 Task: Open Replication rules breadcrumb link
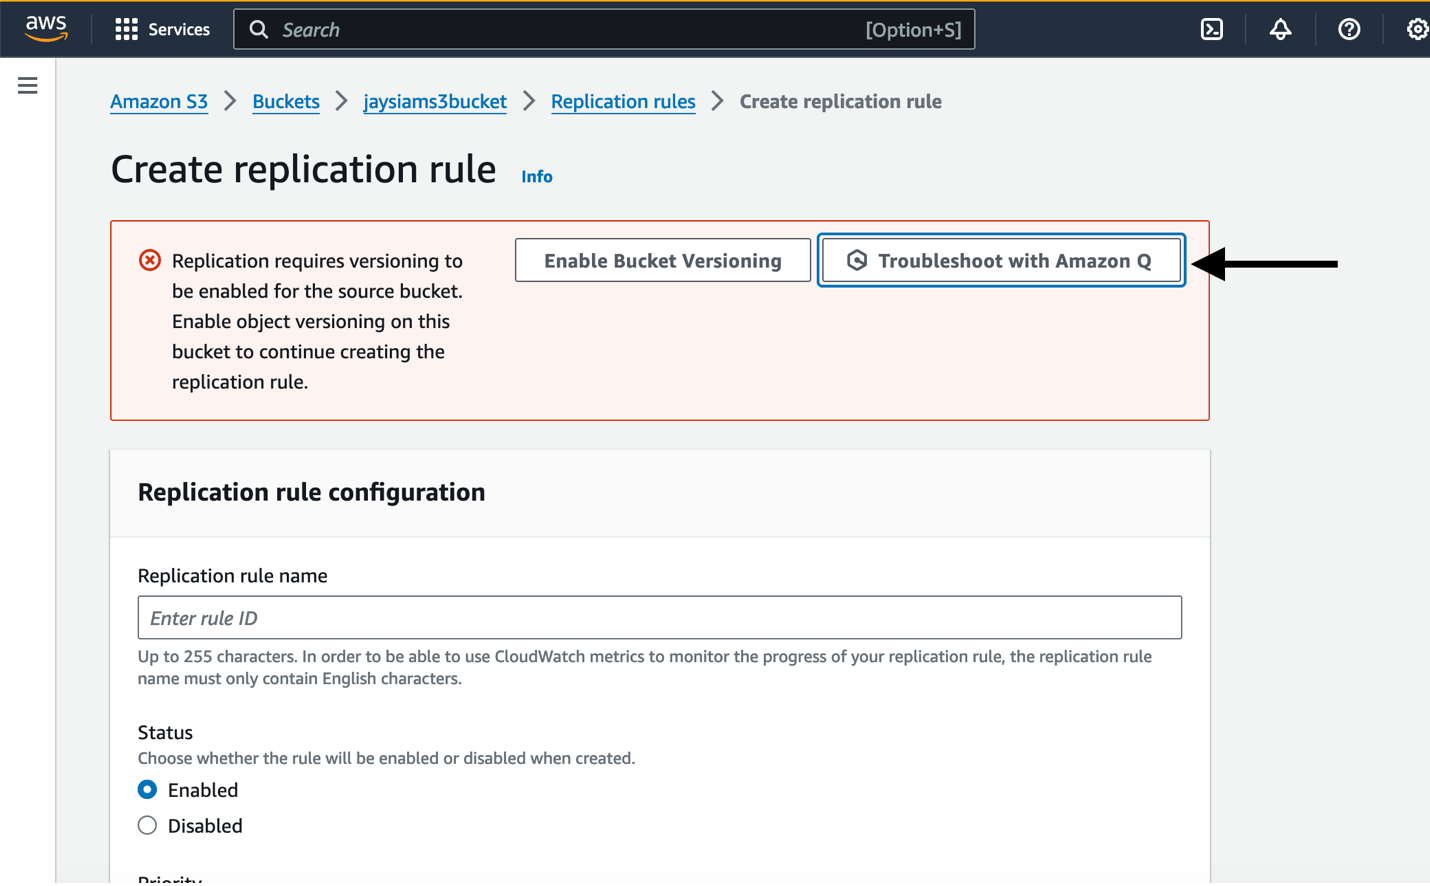[623, 101]
